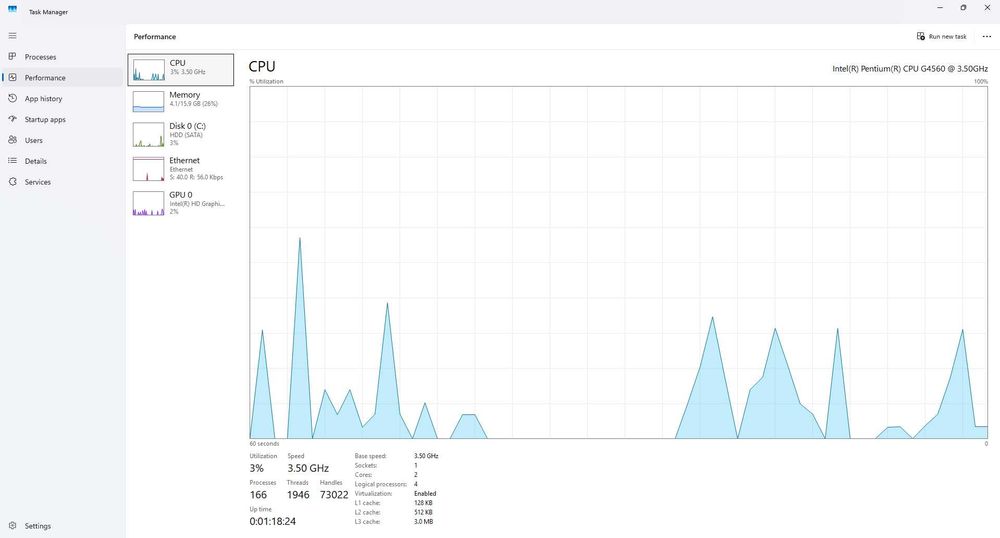Image resolution: width=1000 pixels, height=538 pixels.
Task: Select the Ethernet mini graph thumbnail
Action: click(x=148, y=169)
